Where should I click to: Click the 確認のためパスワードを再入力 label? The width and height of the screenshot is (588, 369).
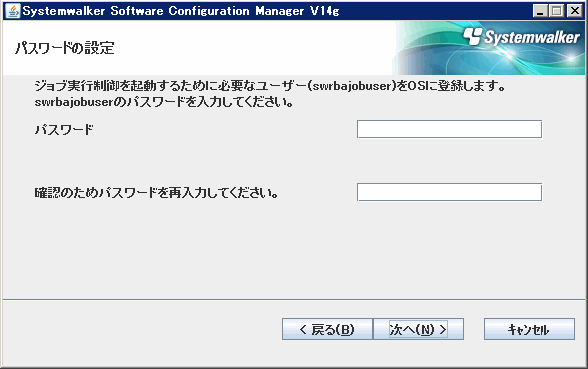point(156,193)
